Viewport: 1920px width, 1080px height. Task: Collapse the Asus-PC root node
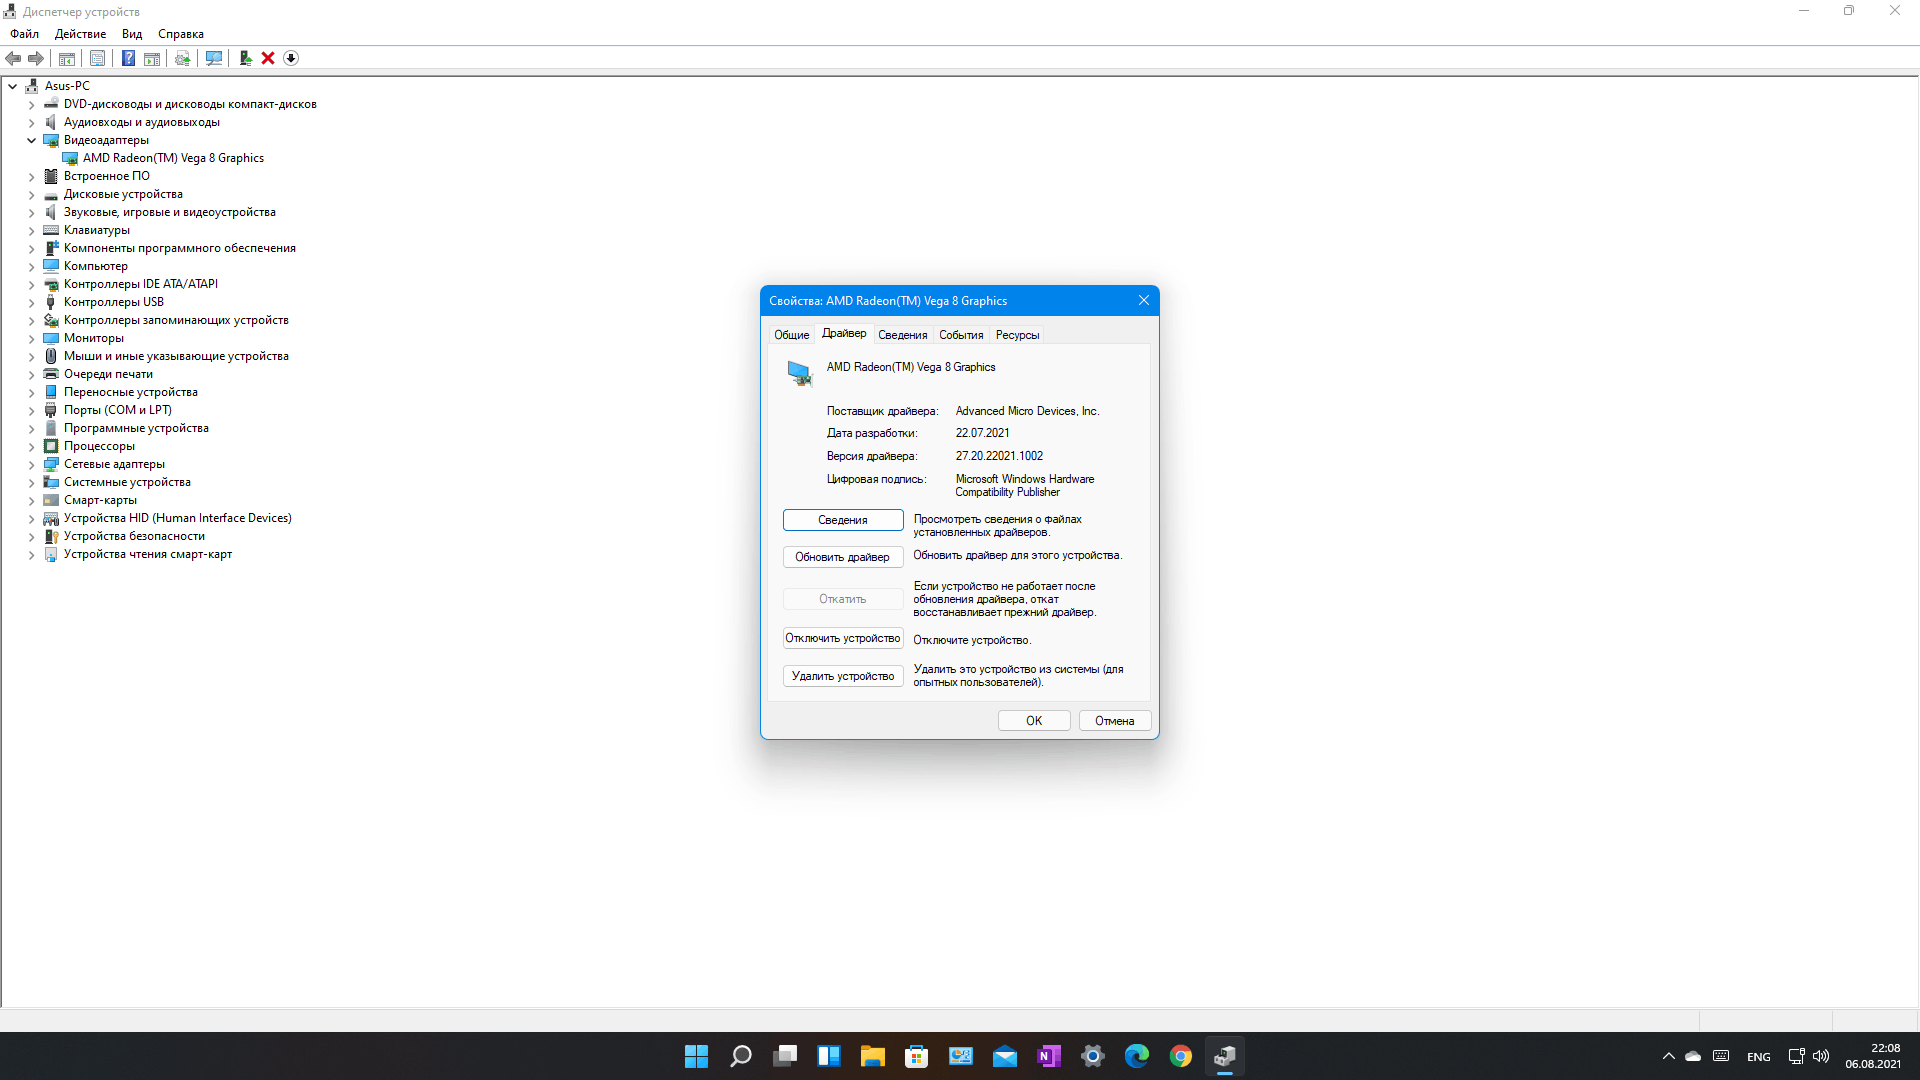click(13, 86)
